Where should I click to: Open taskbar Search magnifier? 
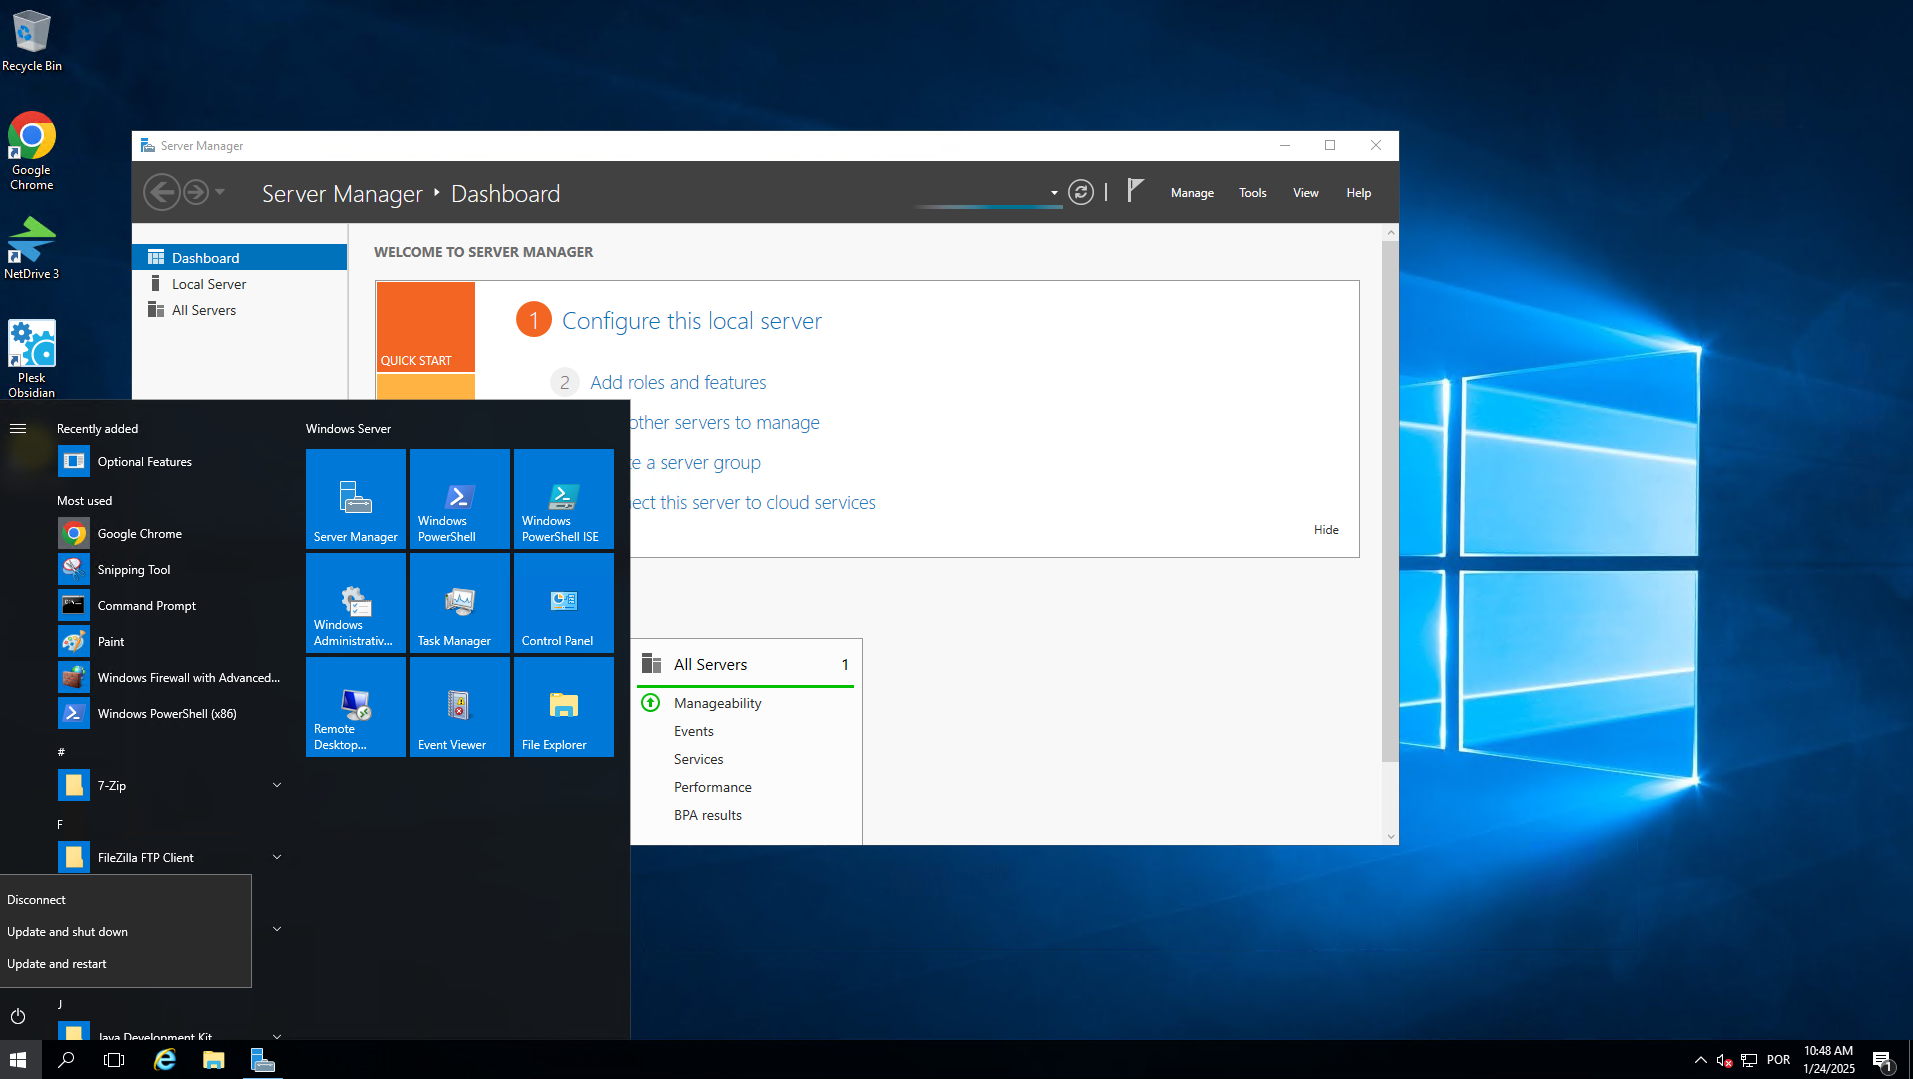pos(66,1060)
